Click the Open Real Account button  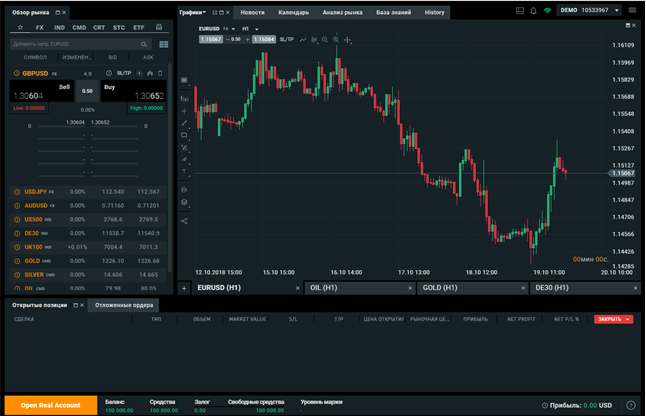click(49, 405)
